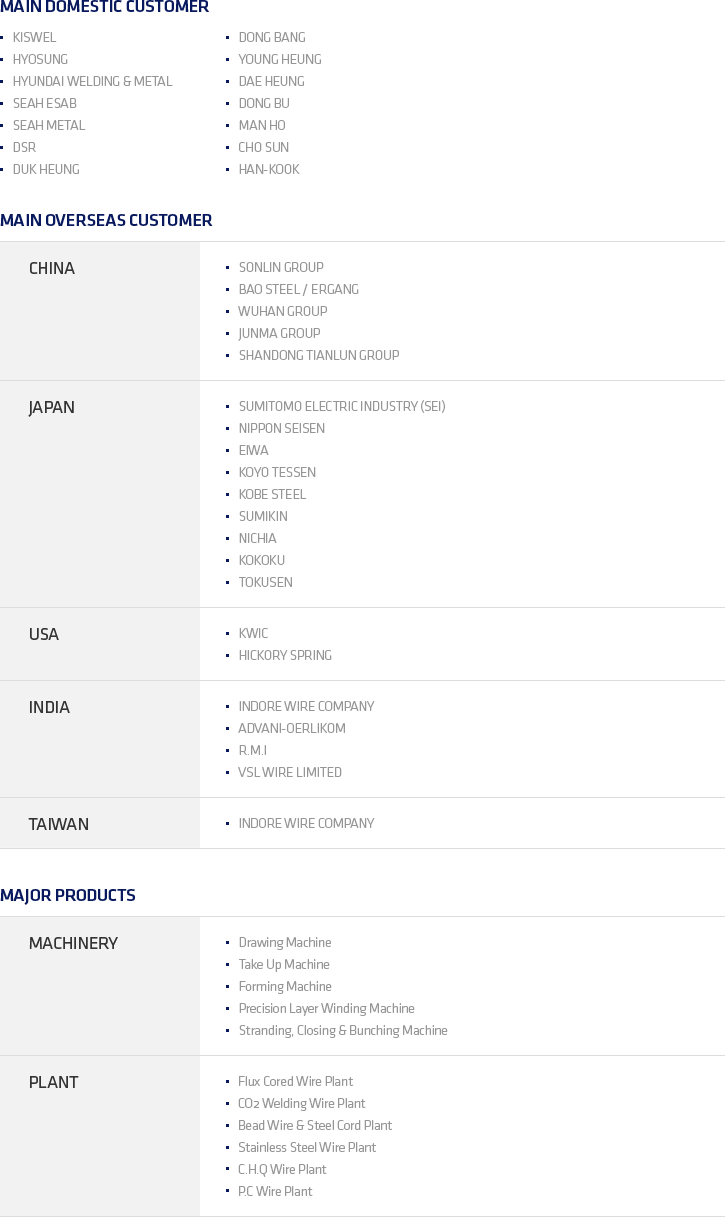Select the CHINA row label

coord(52,268)
